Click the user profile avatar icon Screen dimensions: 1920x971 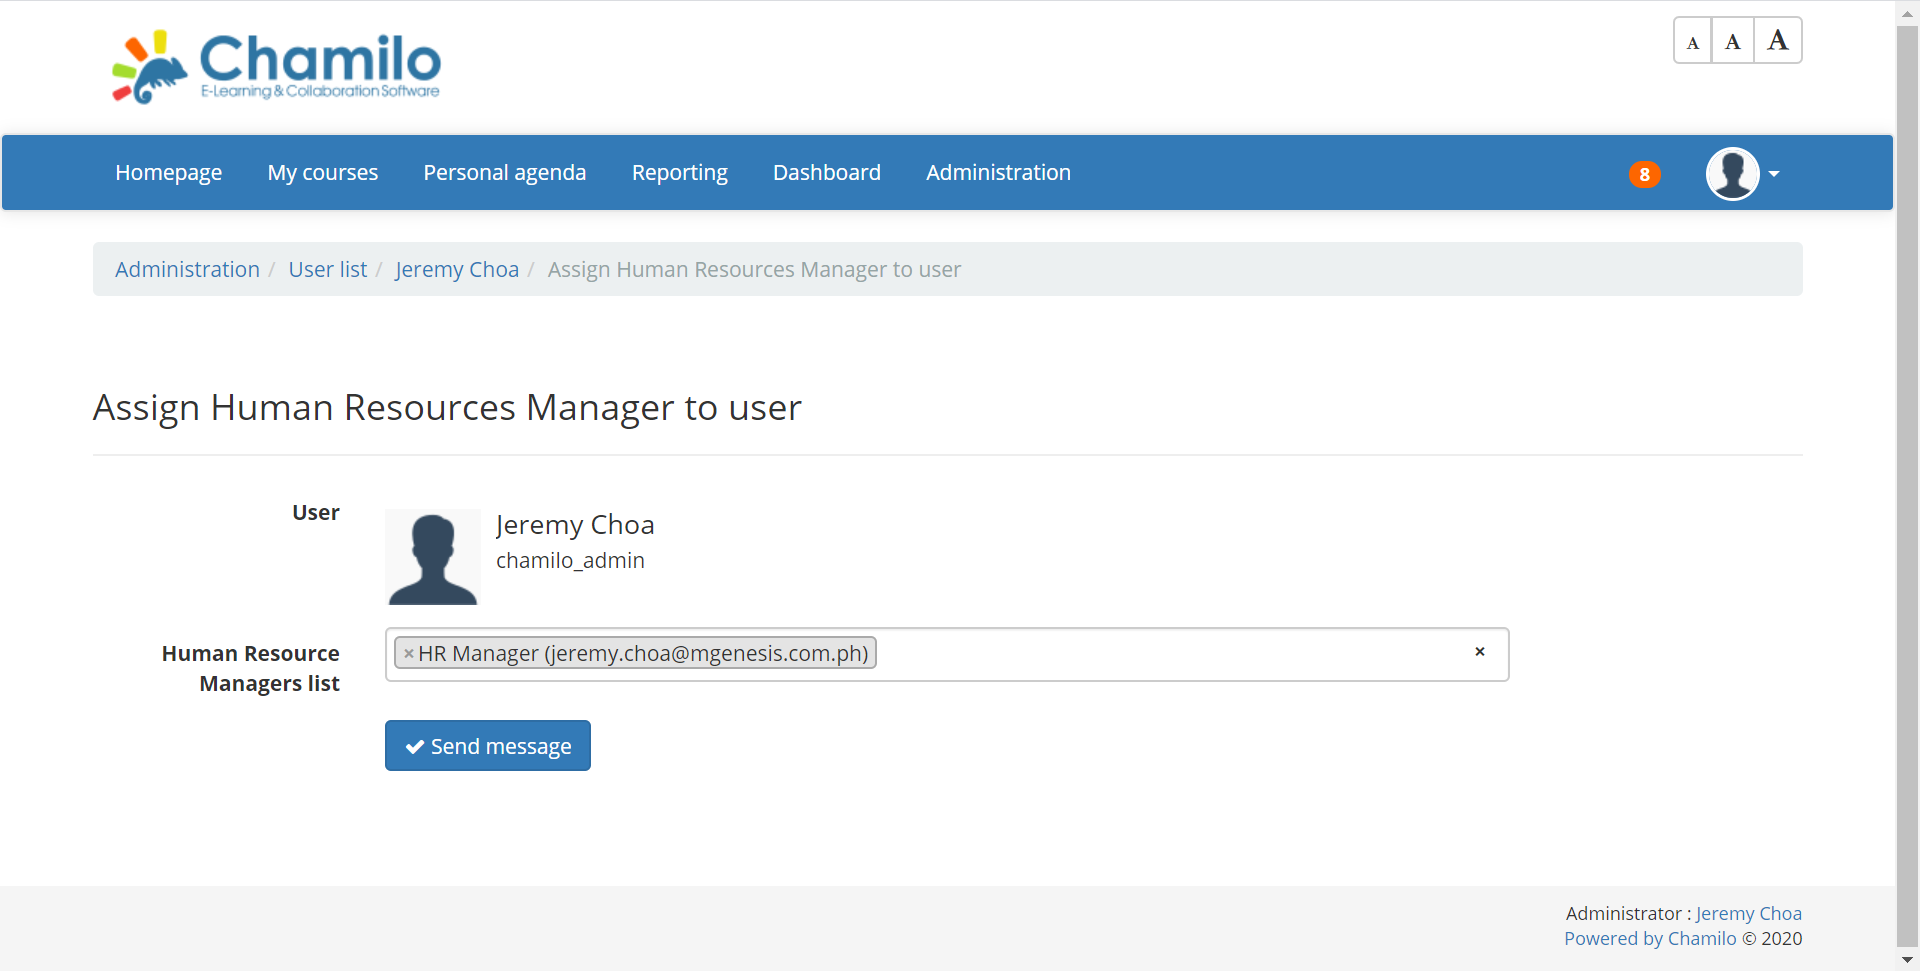(x=1733, y=173)
